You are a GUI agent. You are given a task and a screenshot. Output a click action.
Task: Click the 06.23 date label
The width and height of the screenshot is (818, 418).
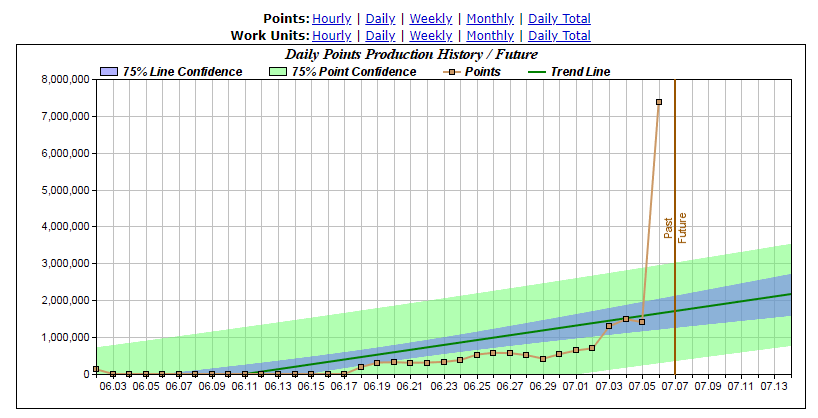tap(443, 386)
